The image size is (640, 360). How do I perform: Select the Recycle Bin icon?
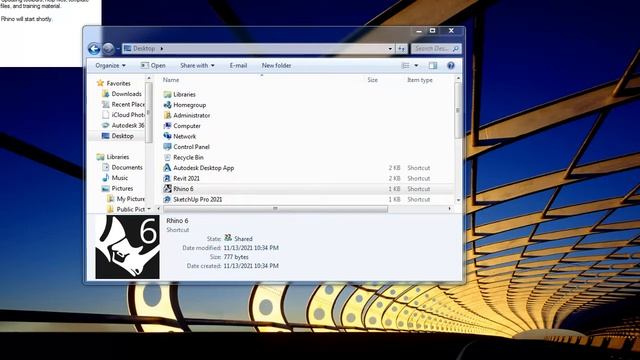pyautogui.click(x=167, y=157)
